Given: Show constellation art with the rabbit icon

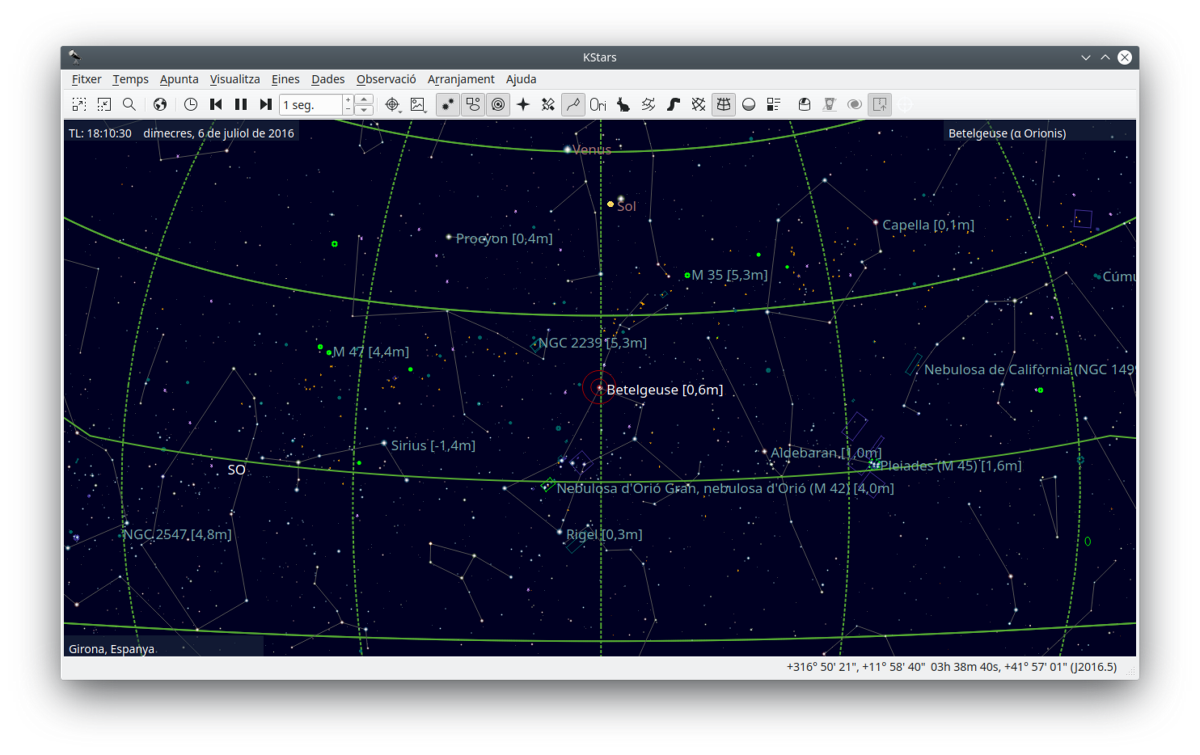Looking at the screenshot, I should pyautogui.click(x=623, y=104).
